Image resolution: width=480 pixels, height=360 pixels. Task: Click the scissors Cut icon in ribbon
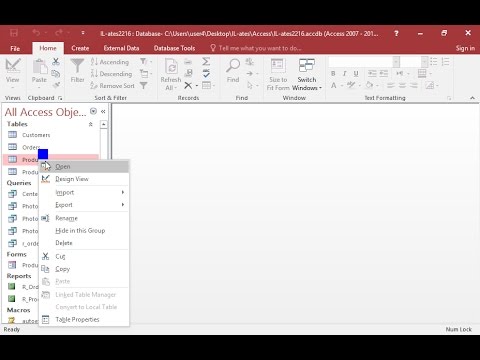pyautogui.click(x=56, y=61)
